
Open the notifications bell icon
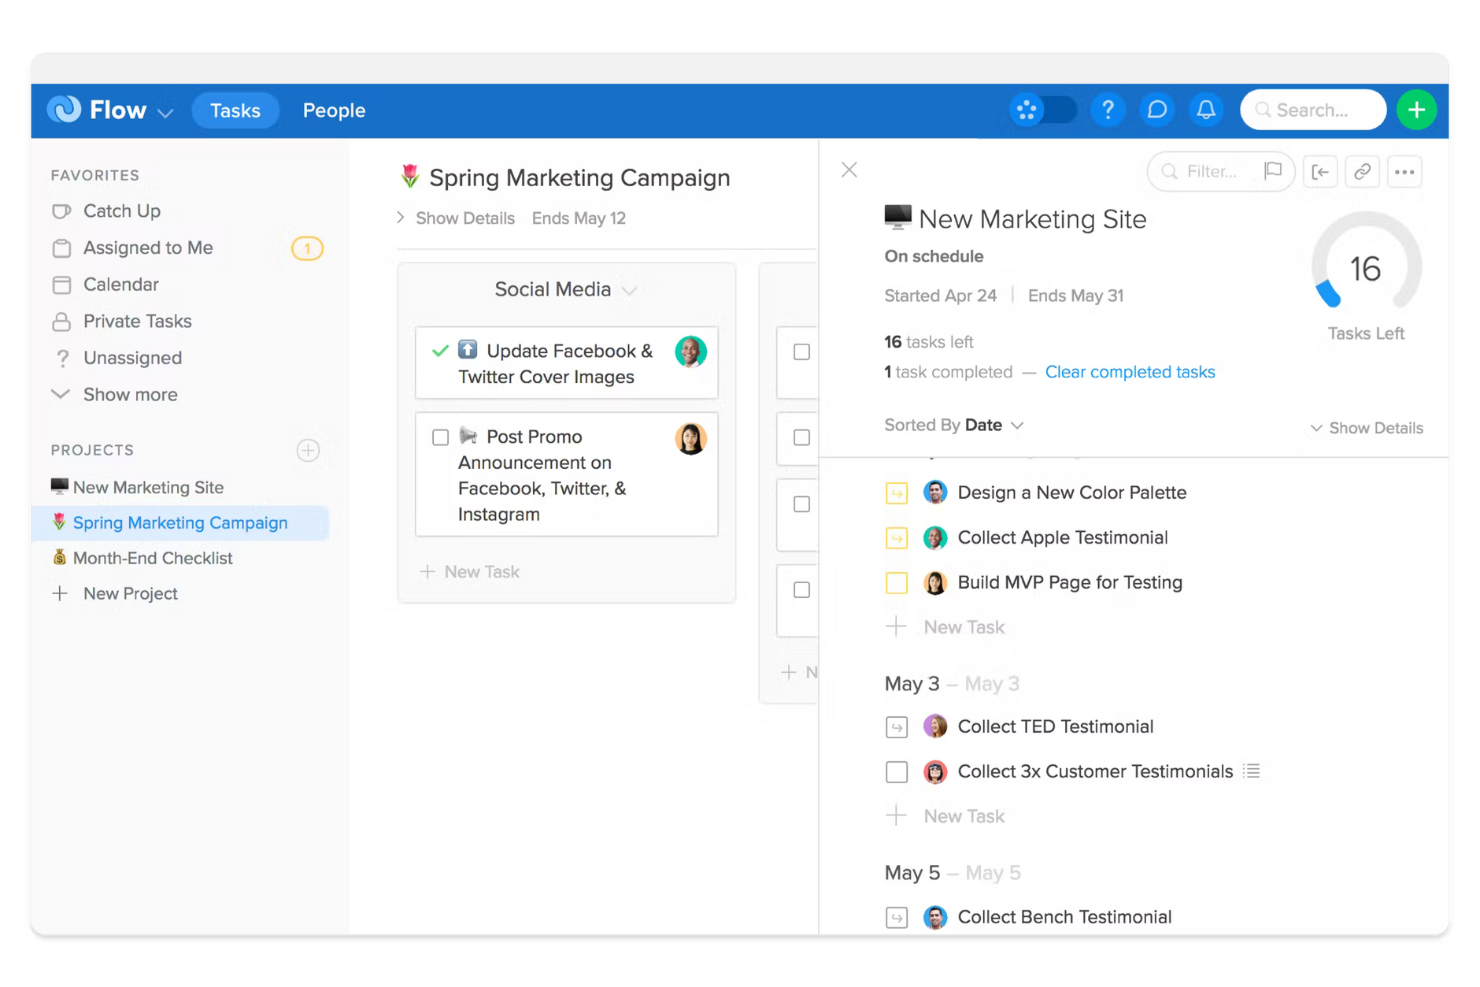coord(1206,110)
